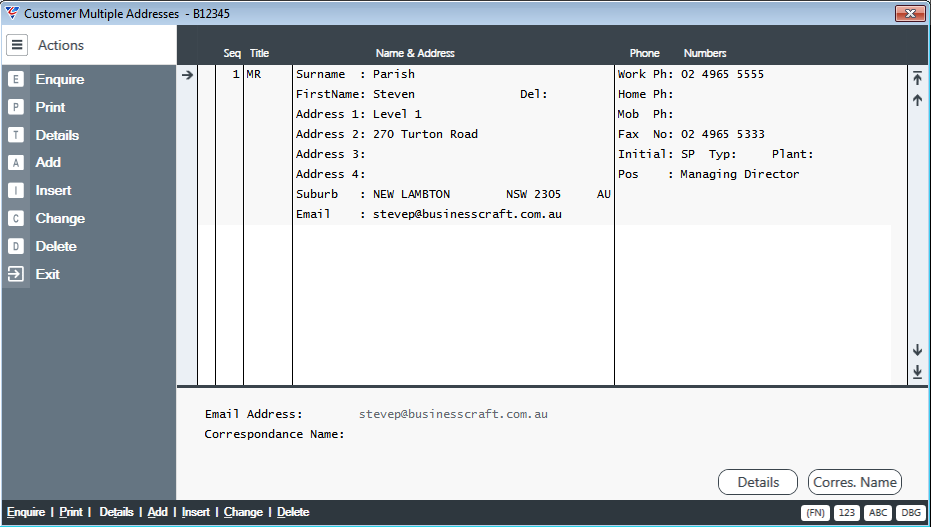The image size is (931, 527).
Task: Click the Title column header
Action: click(259, 53)
